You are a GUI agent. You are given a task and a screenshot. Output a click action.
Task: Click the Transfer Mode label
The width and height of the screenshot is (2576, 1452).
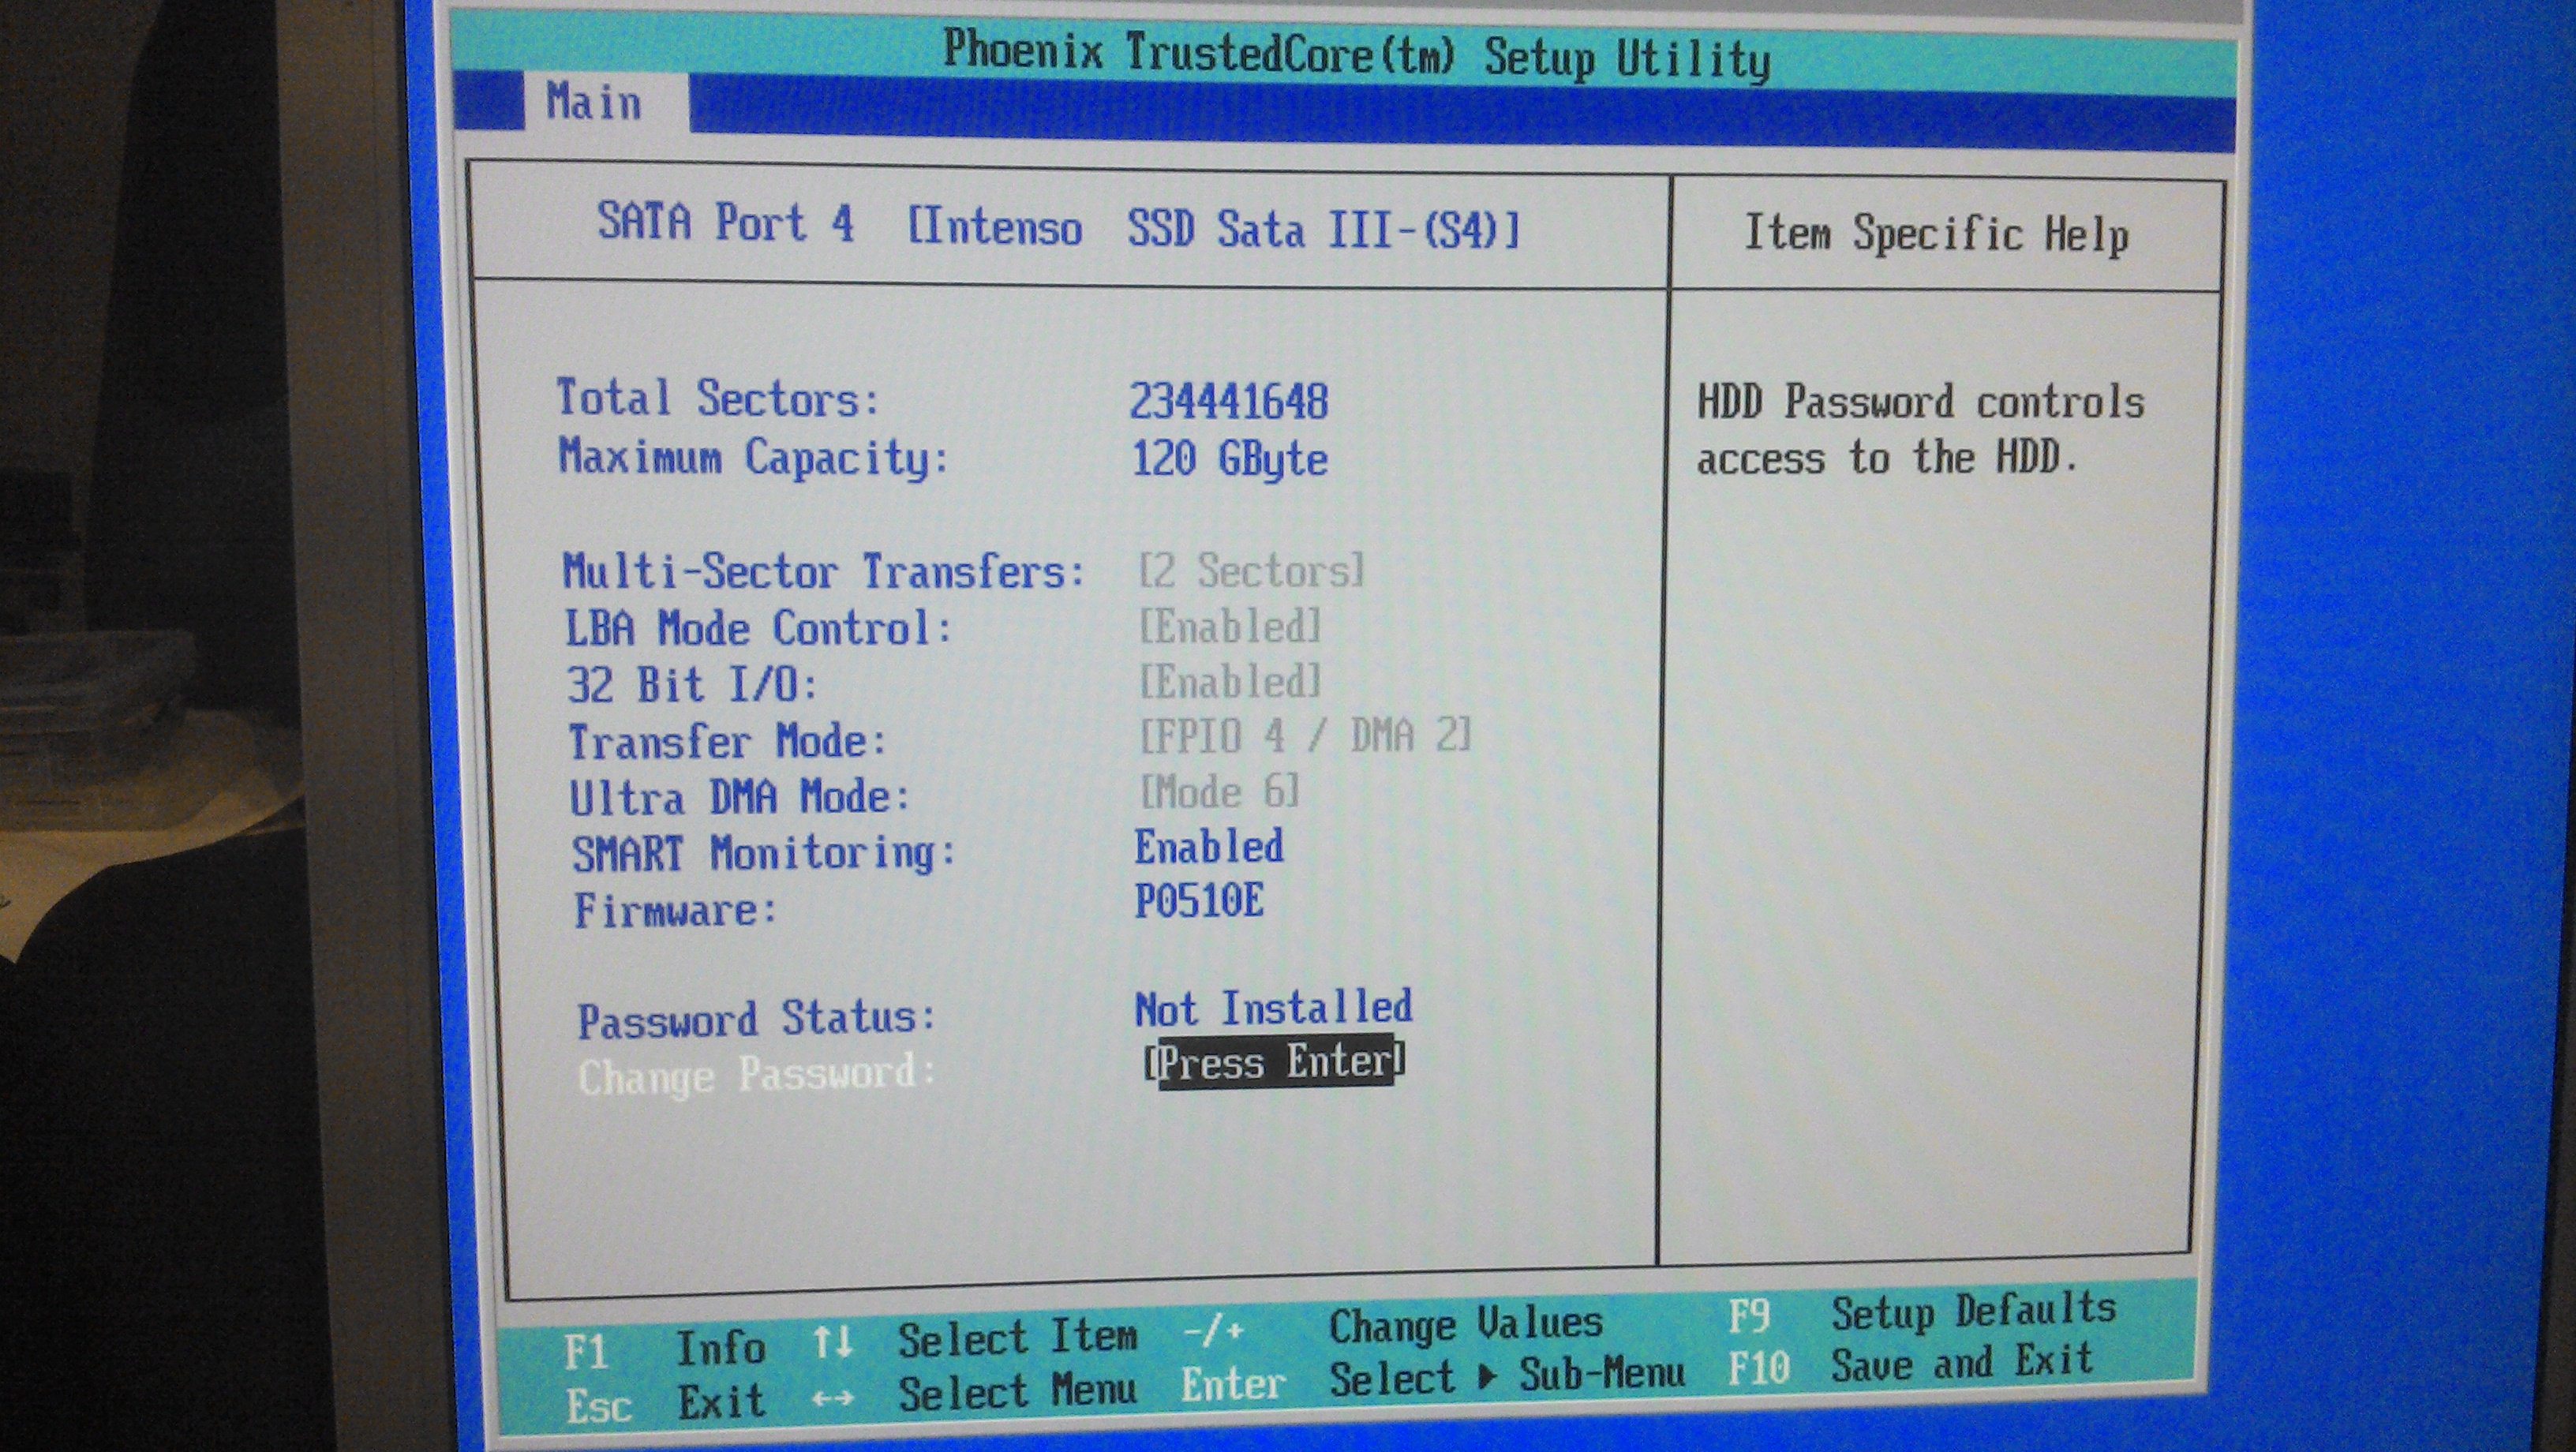pyautogui.click(x=728, y=742)
